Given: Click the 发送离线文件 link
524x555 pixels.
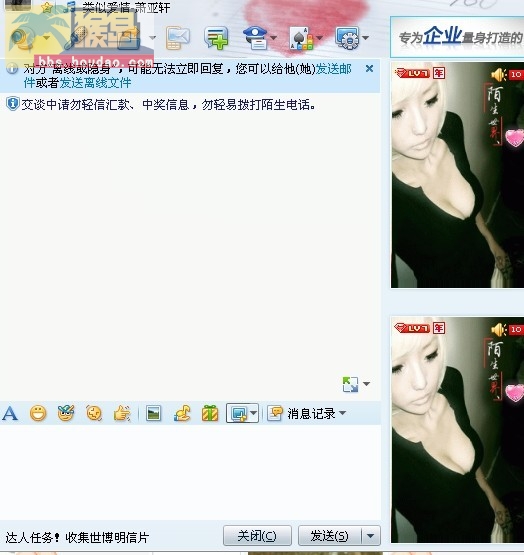Looking at the screenshot, I should tap(95, 83).
